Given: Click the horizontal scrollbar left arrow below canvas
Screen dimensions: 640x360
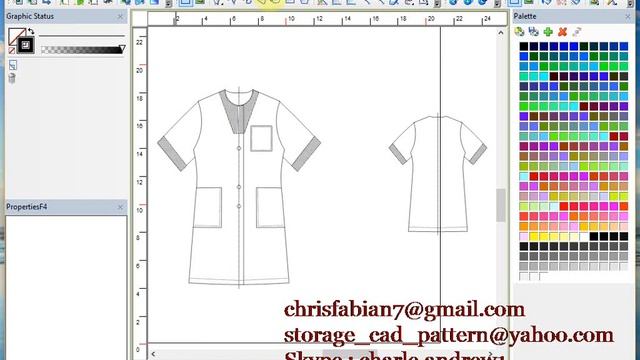Looking at the screenshot, I should click(x=153, y=354).
